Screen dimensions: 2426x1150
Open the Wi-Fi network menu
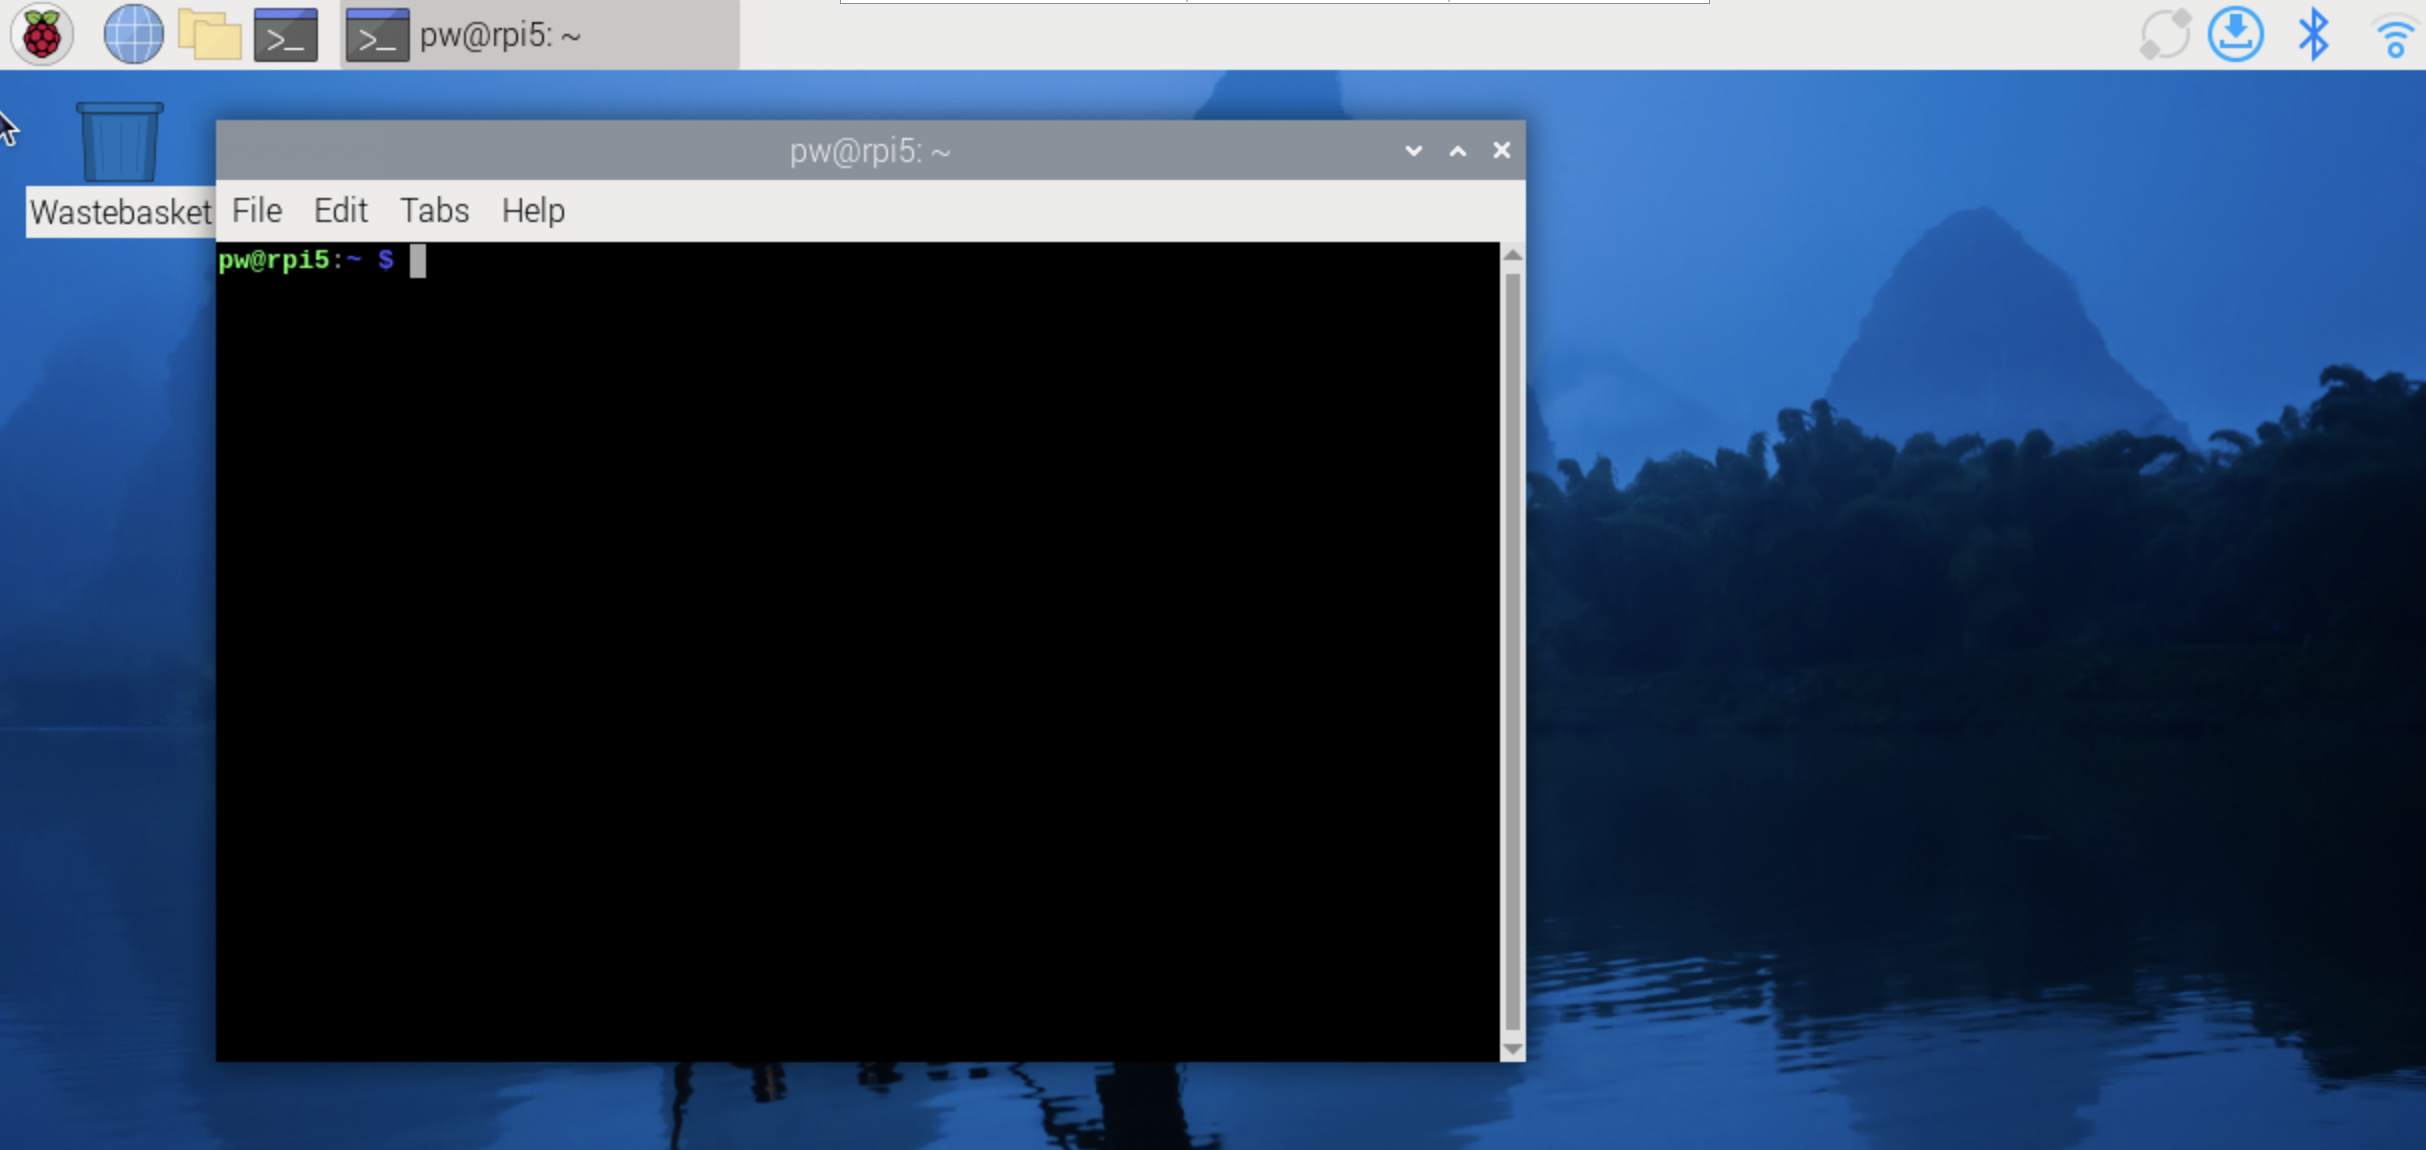pos(2394,38)
